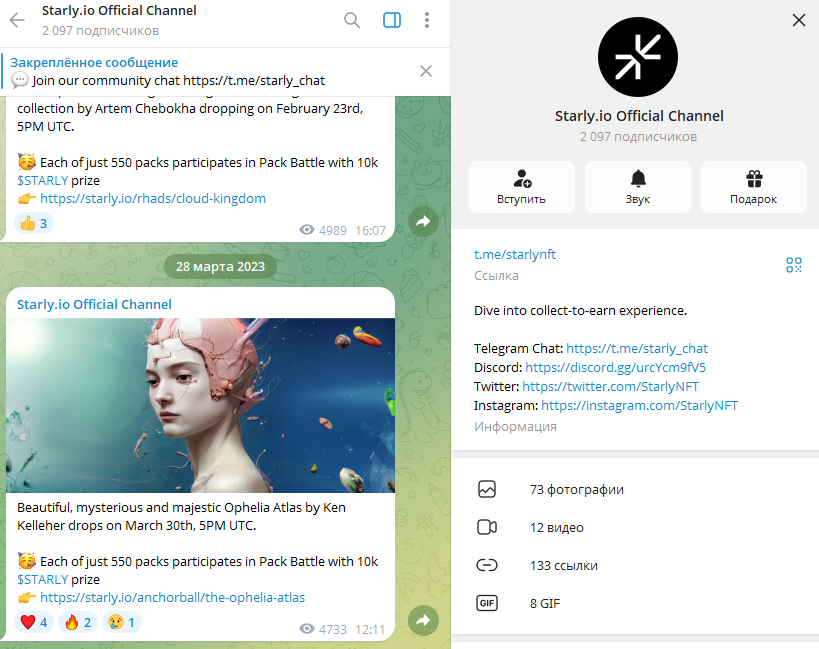Image resolution: width=819 pixels, height=649 pixels.
Task: Visit the Discord invite link
Action: 617,367
